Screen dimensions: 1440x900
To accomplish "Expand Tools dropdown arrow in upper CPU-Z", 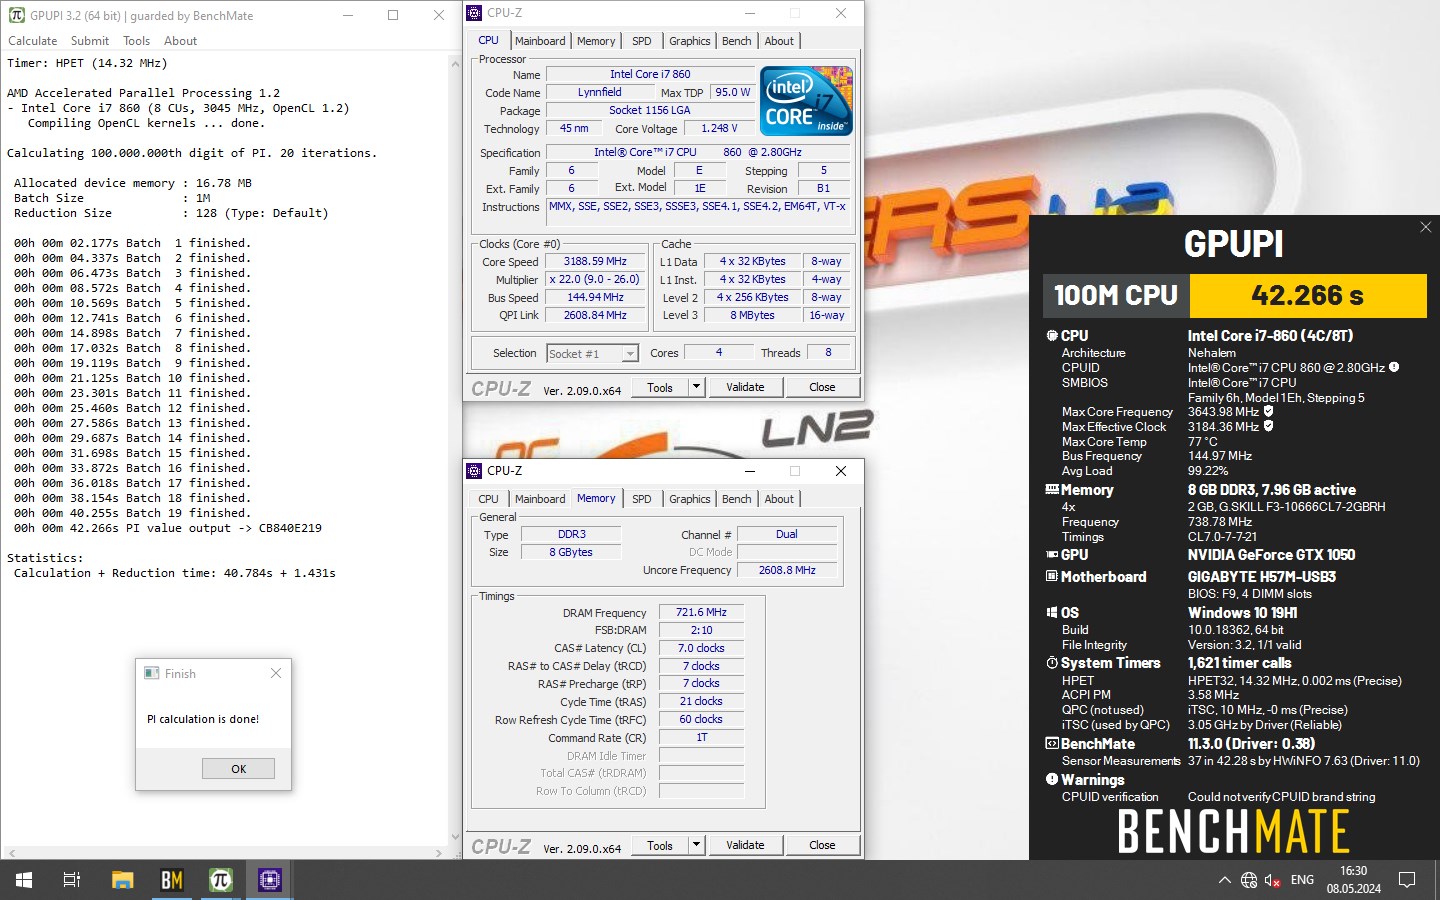I will 697,387.
